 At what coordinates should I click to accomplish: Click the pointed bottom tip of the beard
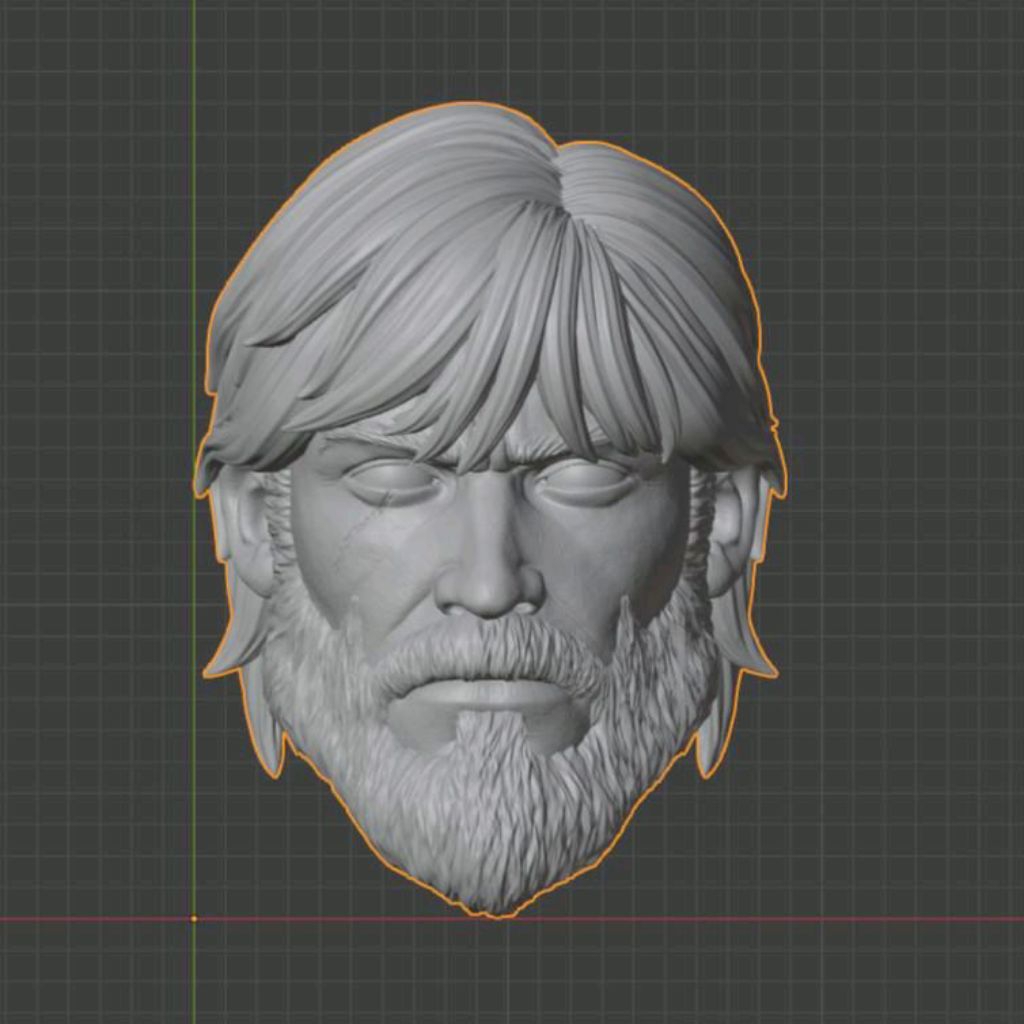point(498,908)
